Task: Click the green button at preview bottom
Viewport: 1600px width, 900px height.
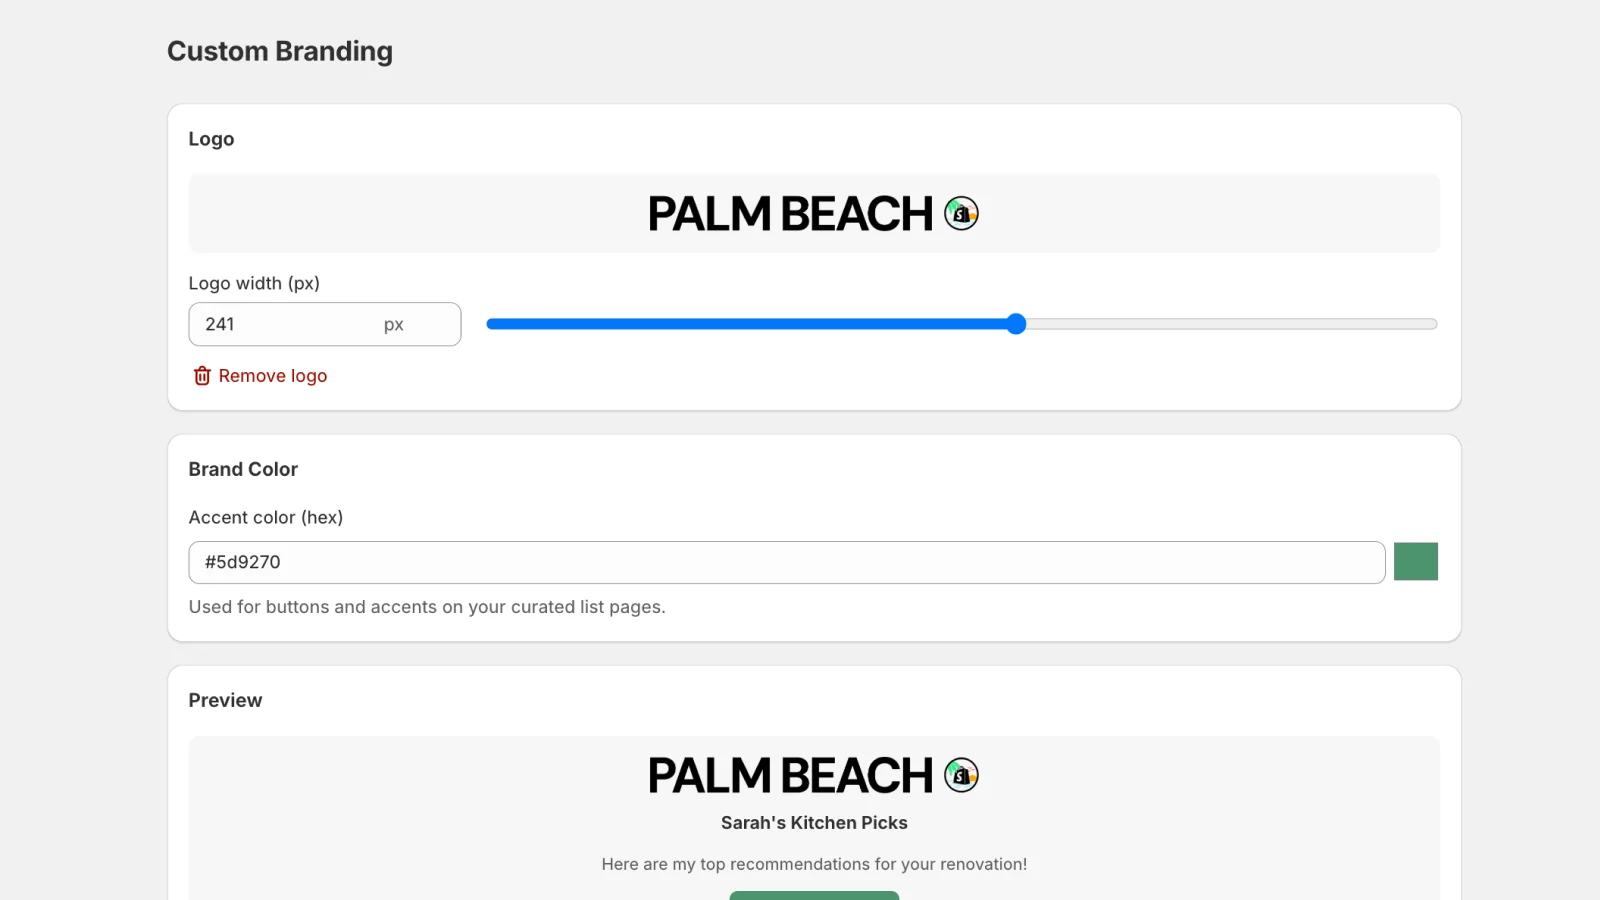Action: 814,895
